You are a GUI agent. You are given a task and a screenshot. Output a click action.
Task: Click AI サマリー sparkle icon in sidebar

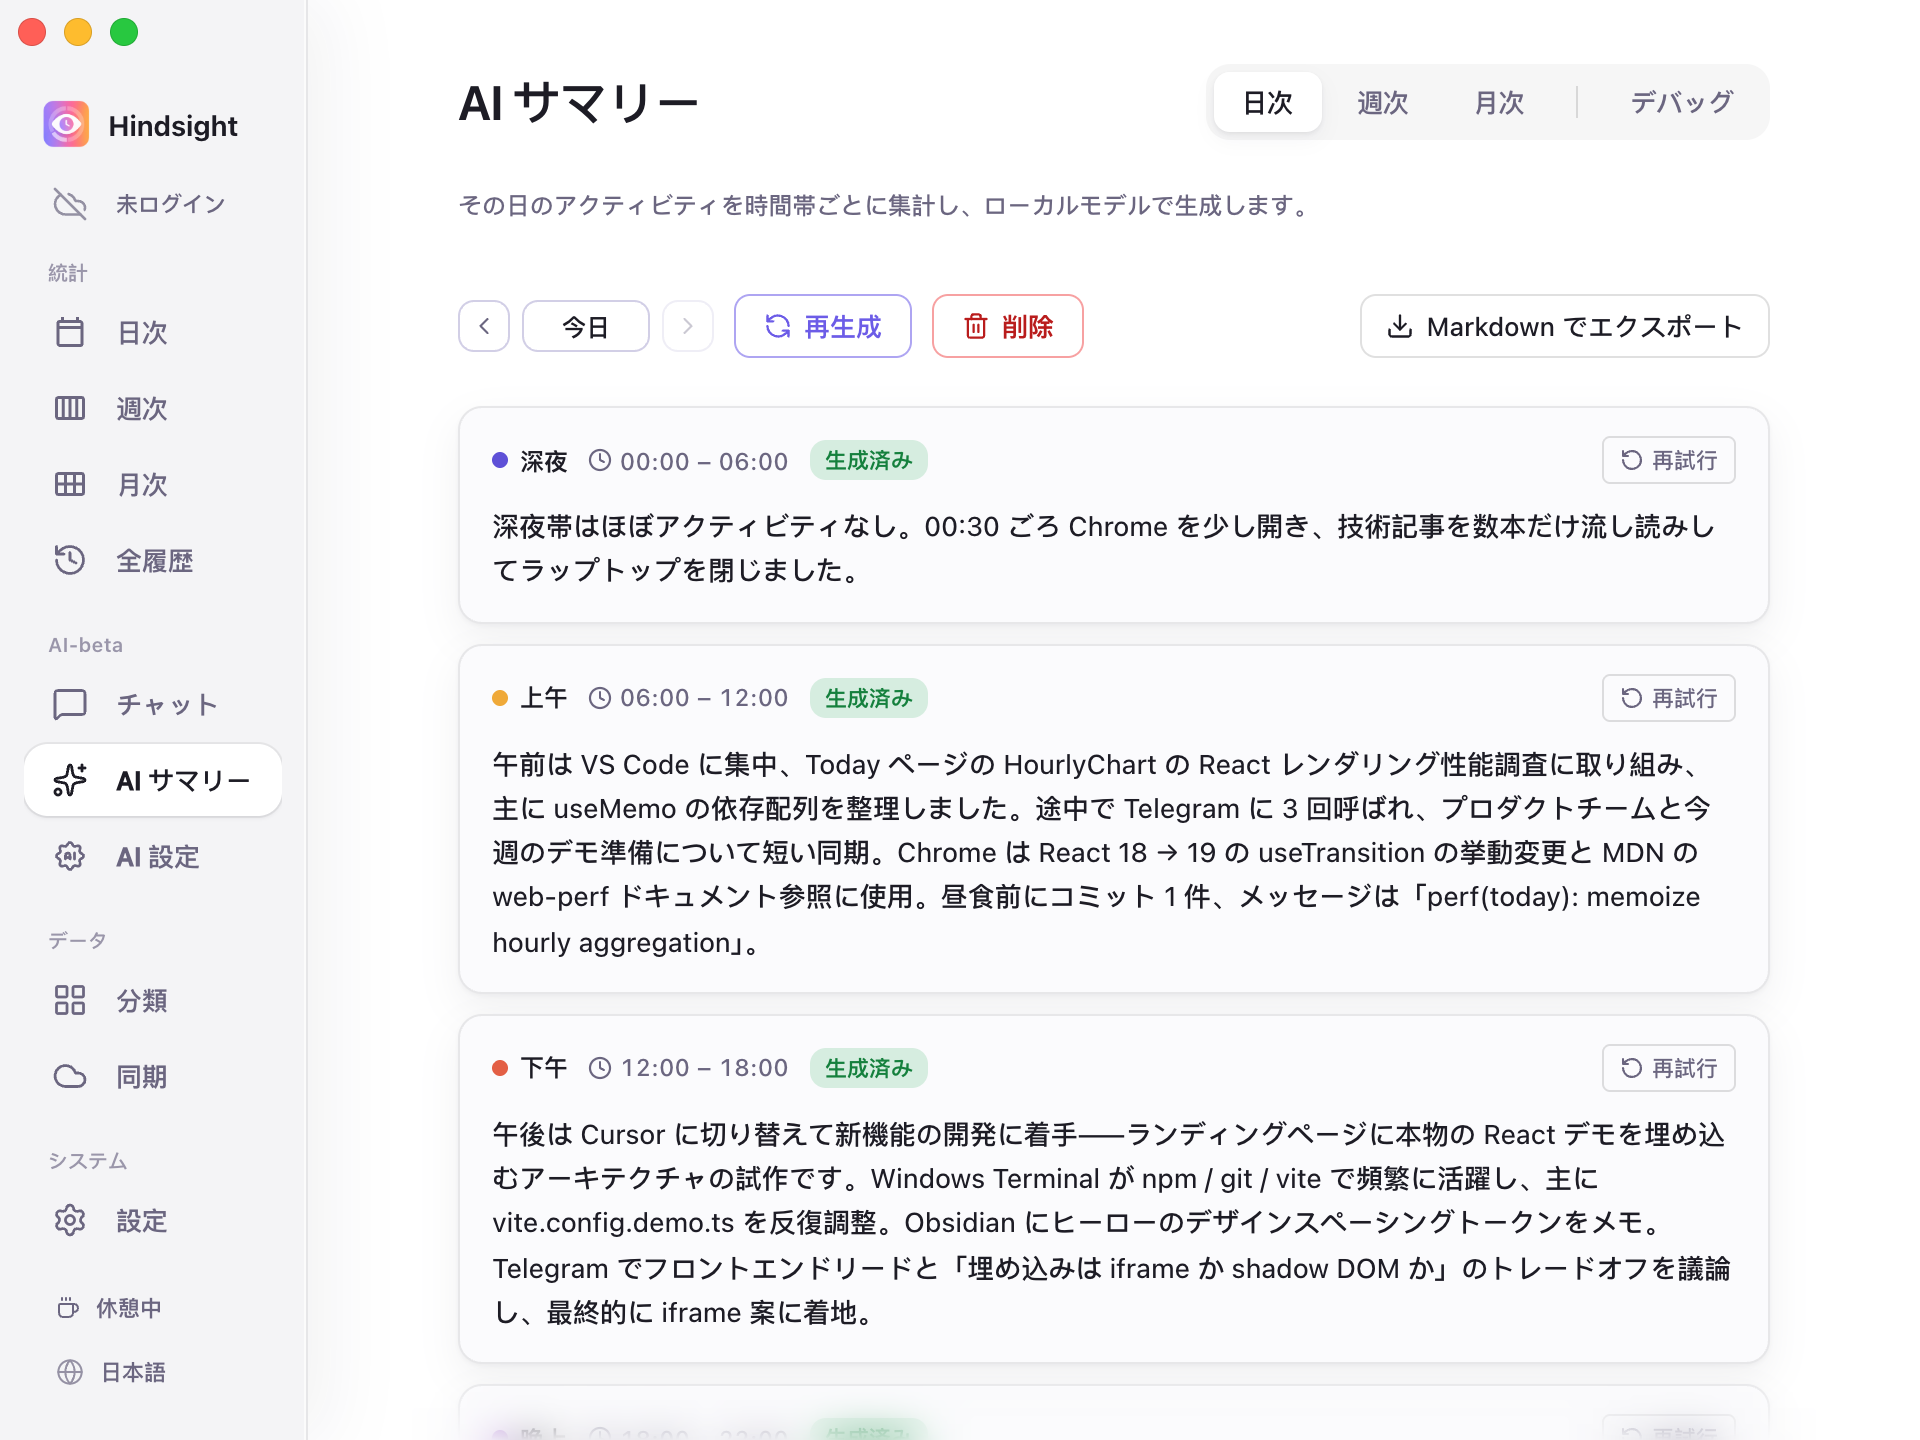(70, 780)
